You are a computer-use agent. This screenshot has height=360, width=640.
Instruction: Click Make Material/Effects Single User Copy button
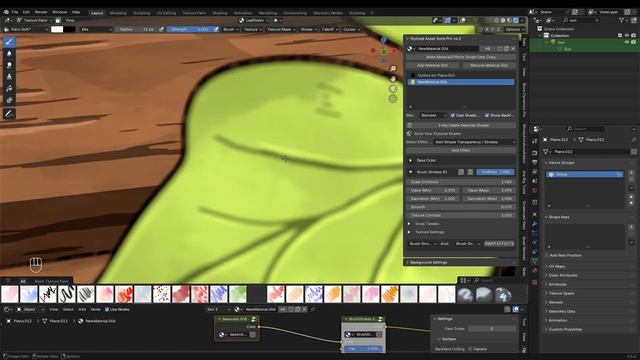(x=461, y=57)
